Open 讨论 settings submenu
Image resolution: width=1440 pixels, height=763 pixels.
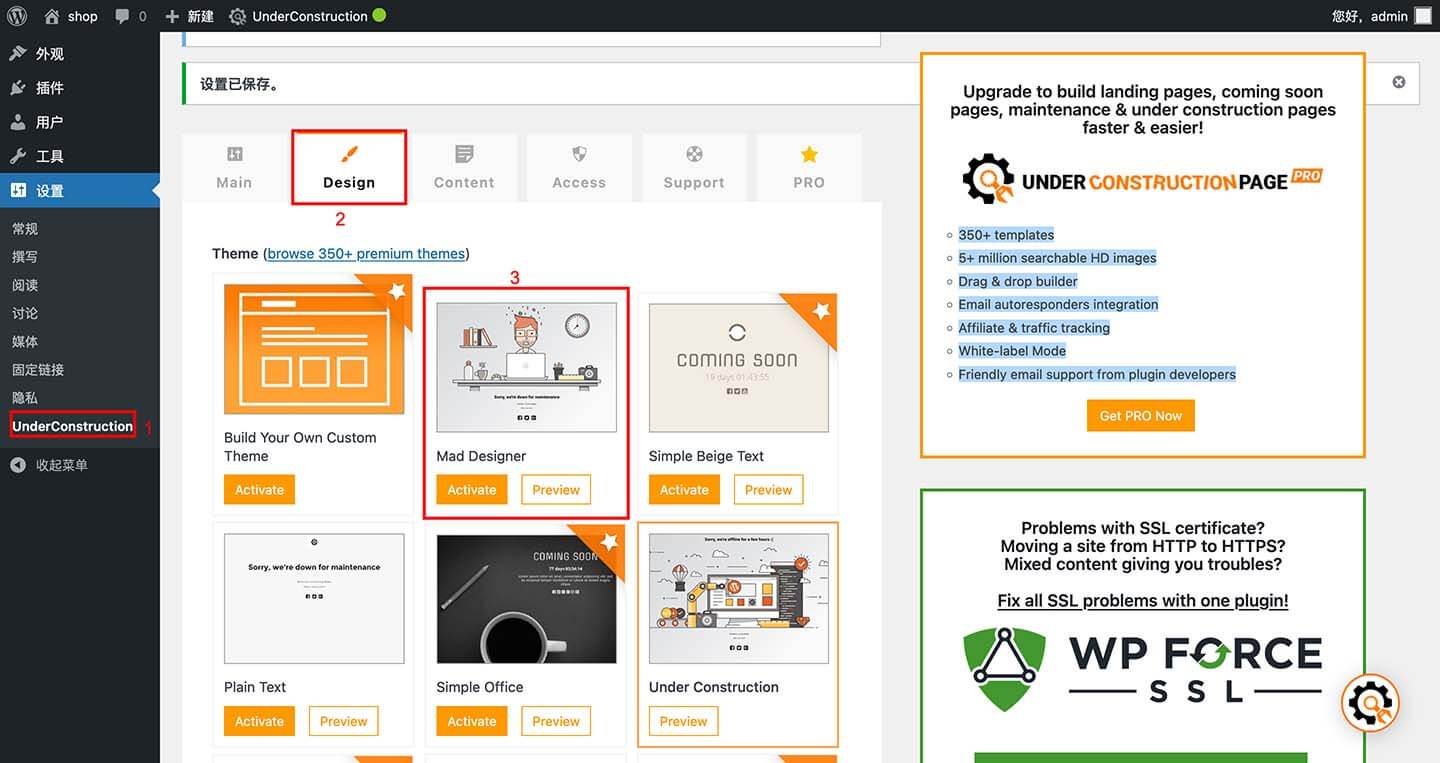pos(25,313)
